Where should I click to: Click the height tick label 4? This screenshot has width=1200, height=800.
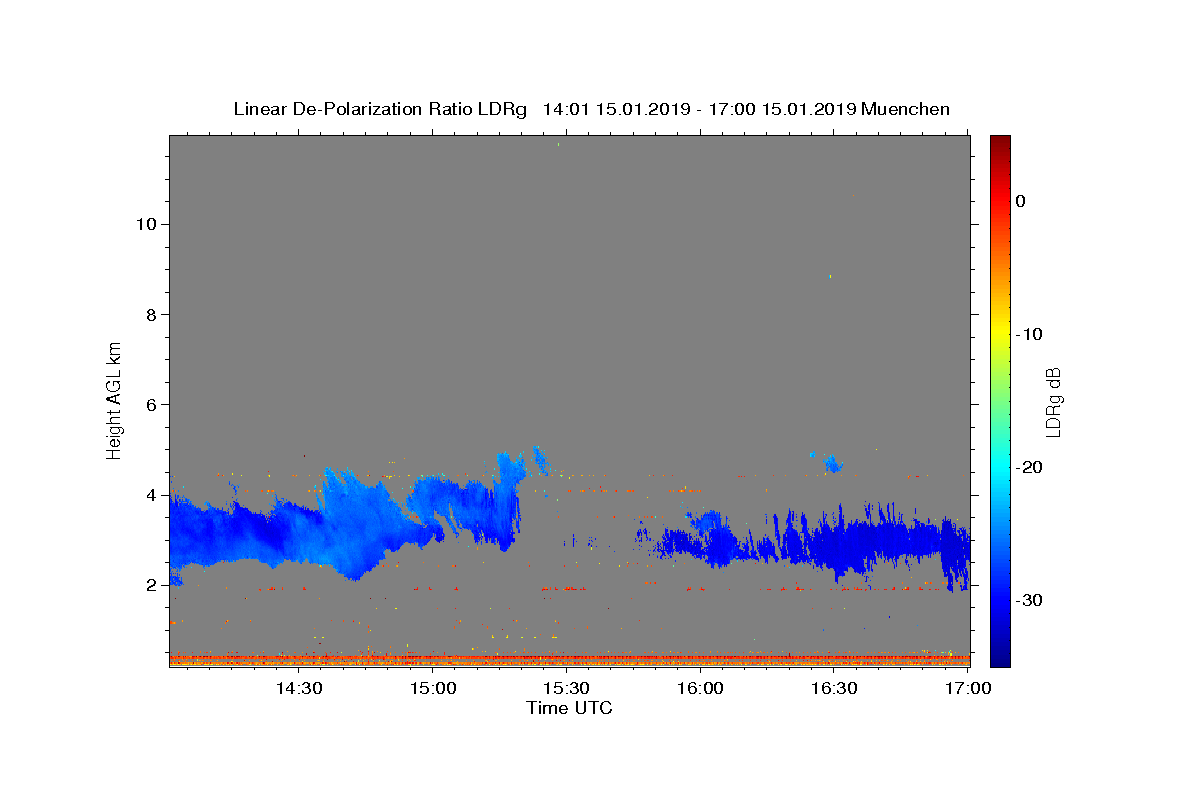click(x=151, y=495)
